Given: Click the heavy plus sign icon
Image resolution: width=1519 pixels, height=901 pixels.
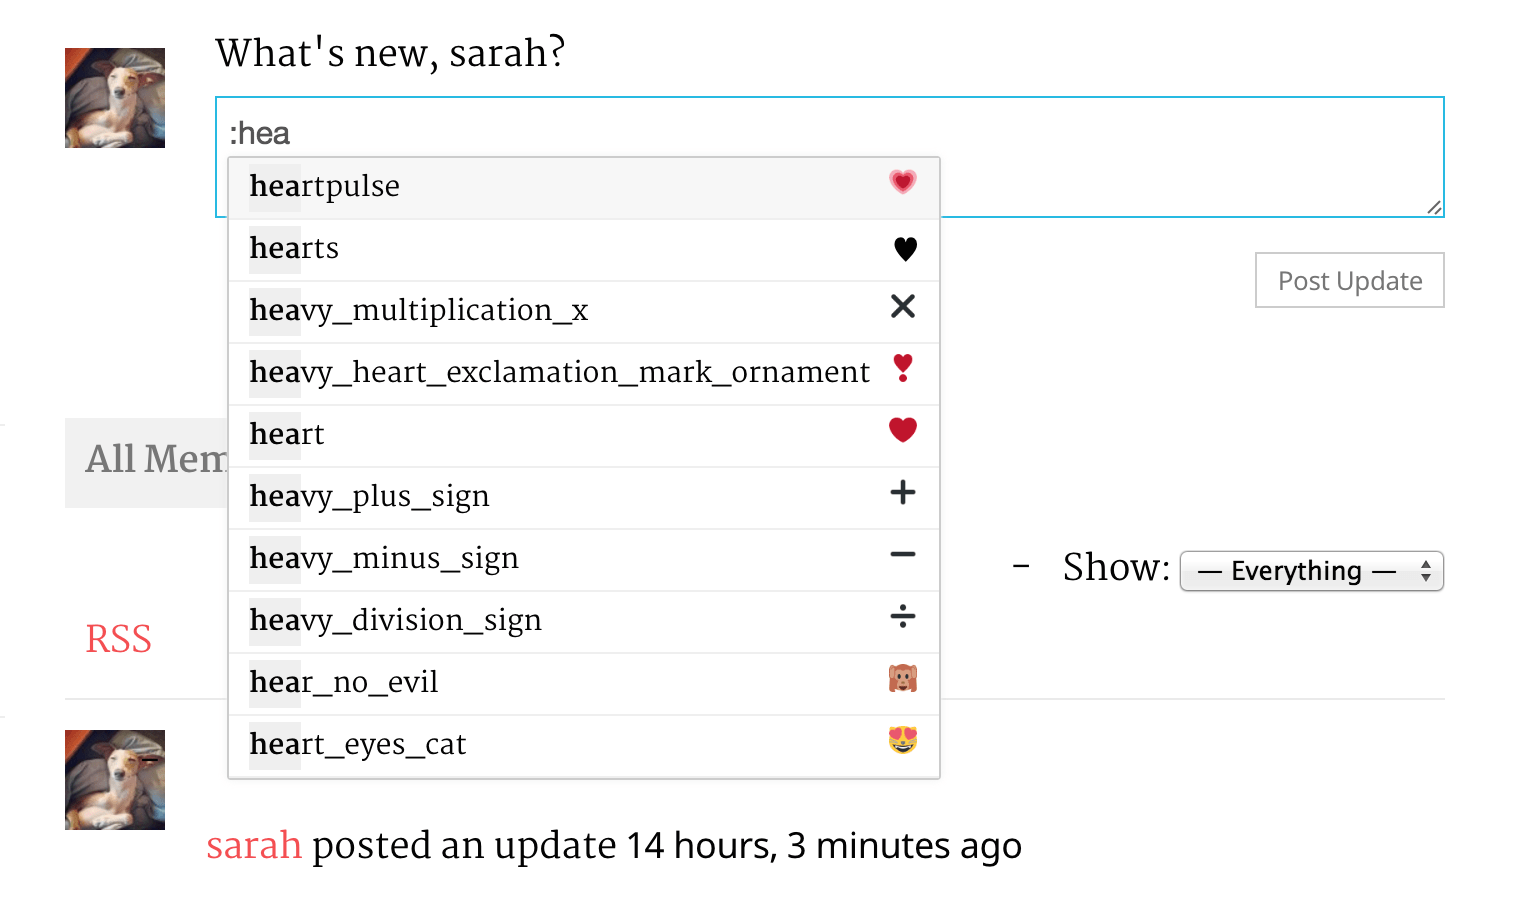Looking at the screenshot, I should pyautogui.click(x=903, y=493).
